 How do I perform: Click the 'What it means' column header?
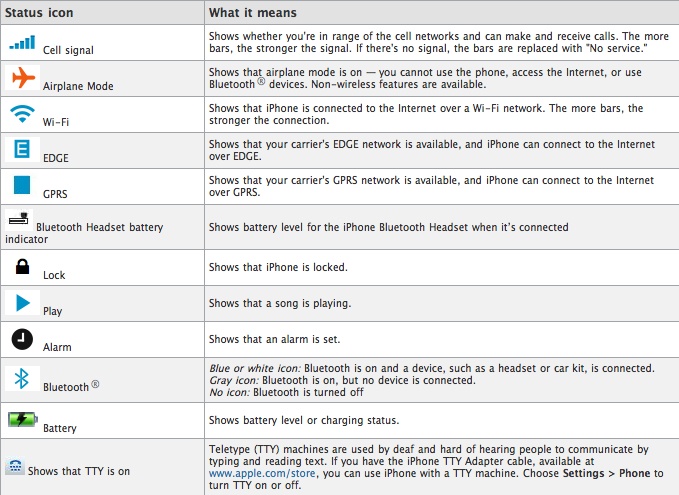(x=255, y=13)
